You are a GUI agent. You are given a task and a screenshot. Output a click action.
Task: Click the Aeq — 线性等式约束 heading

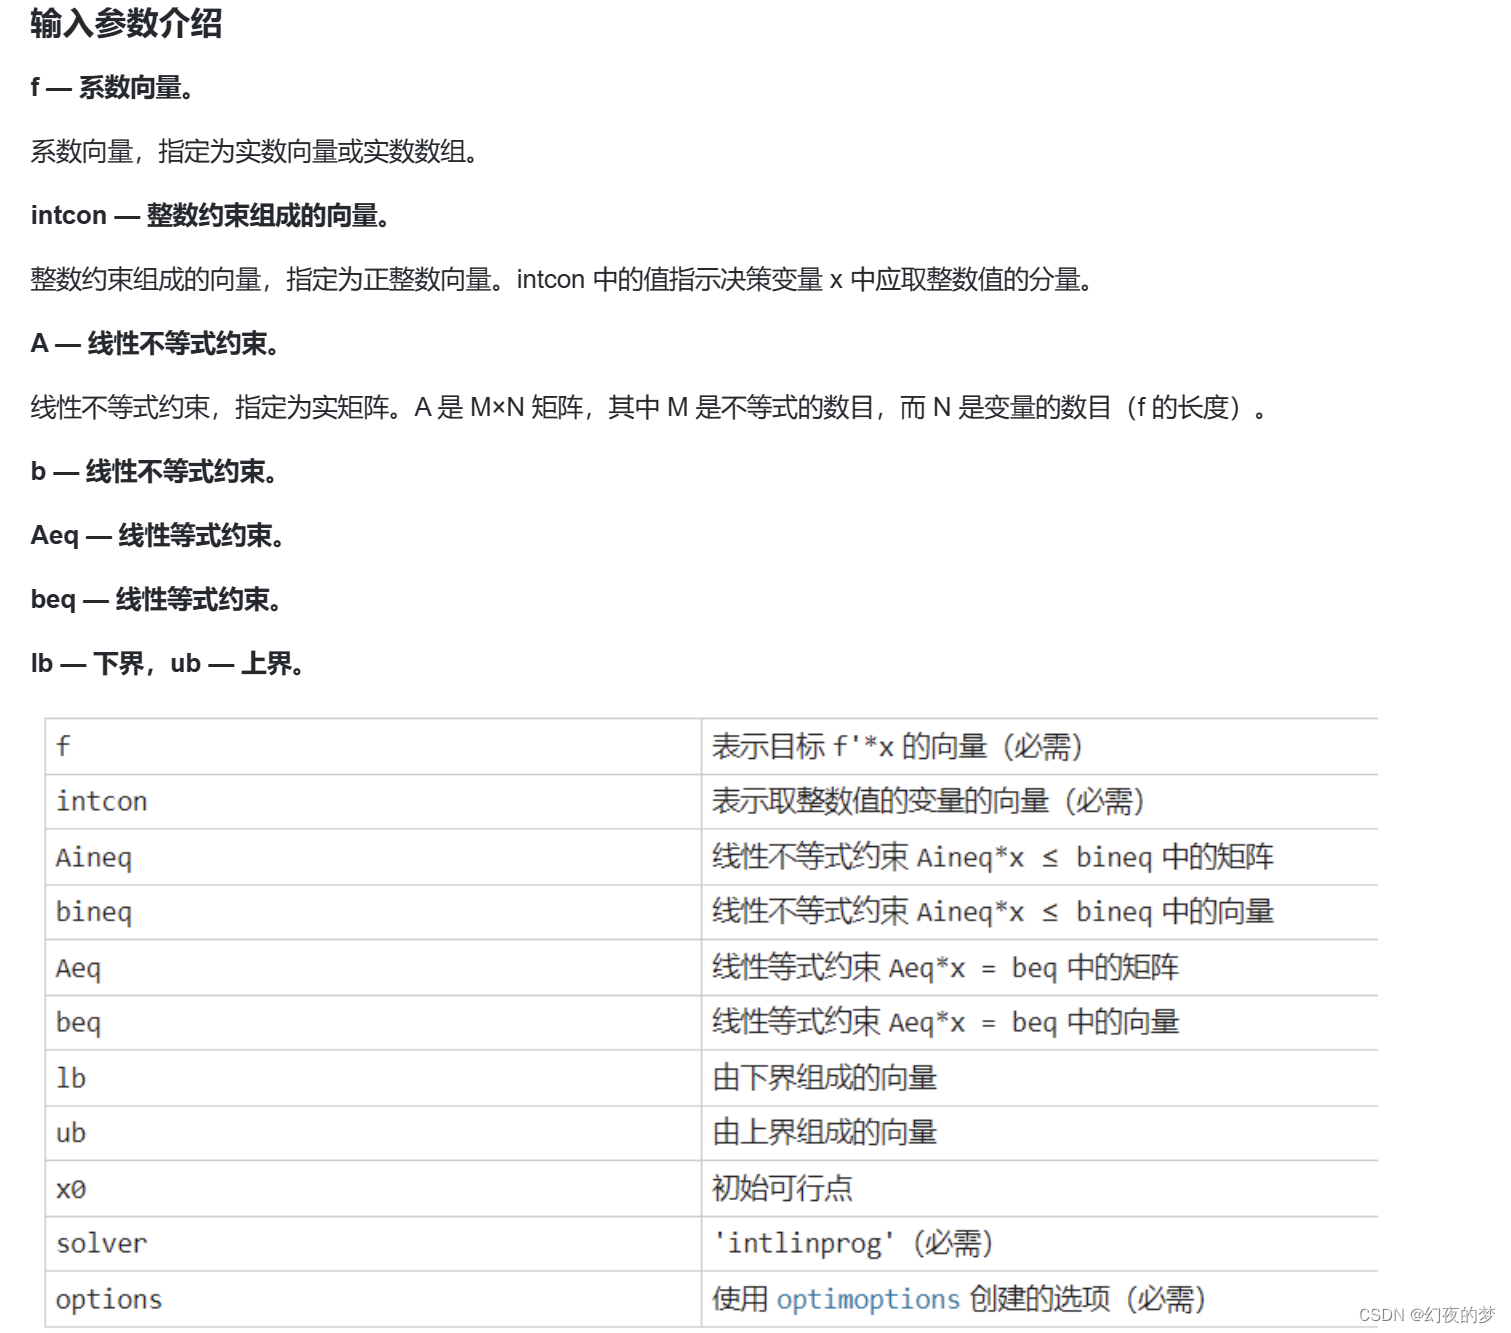point(159,536)
